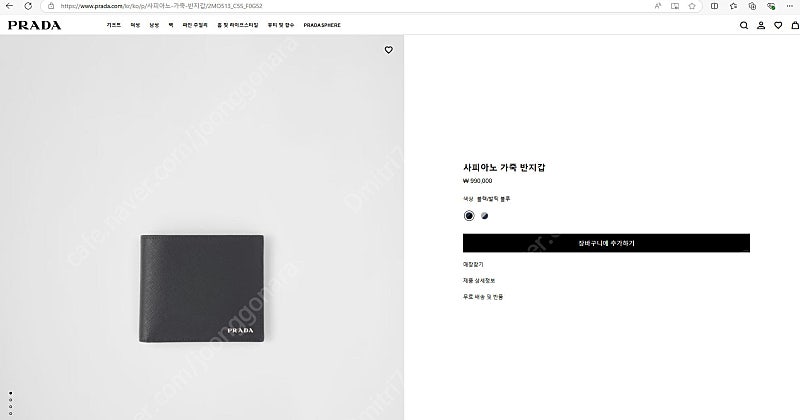Screen dimensions: 800x420
Task: Click the browser refresh button
Action: point(28,6)
